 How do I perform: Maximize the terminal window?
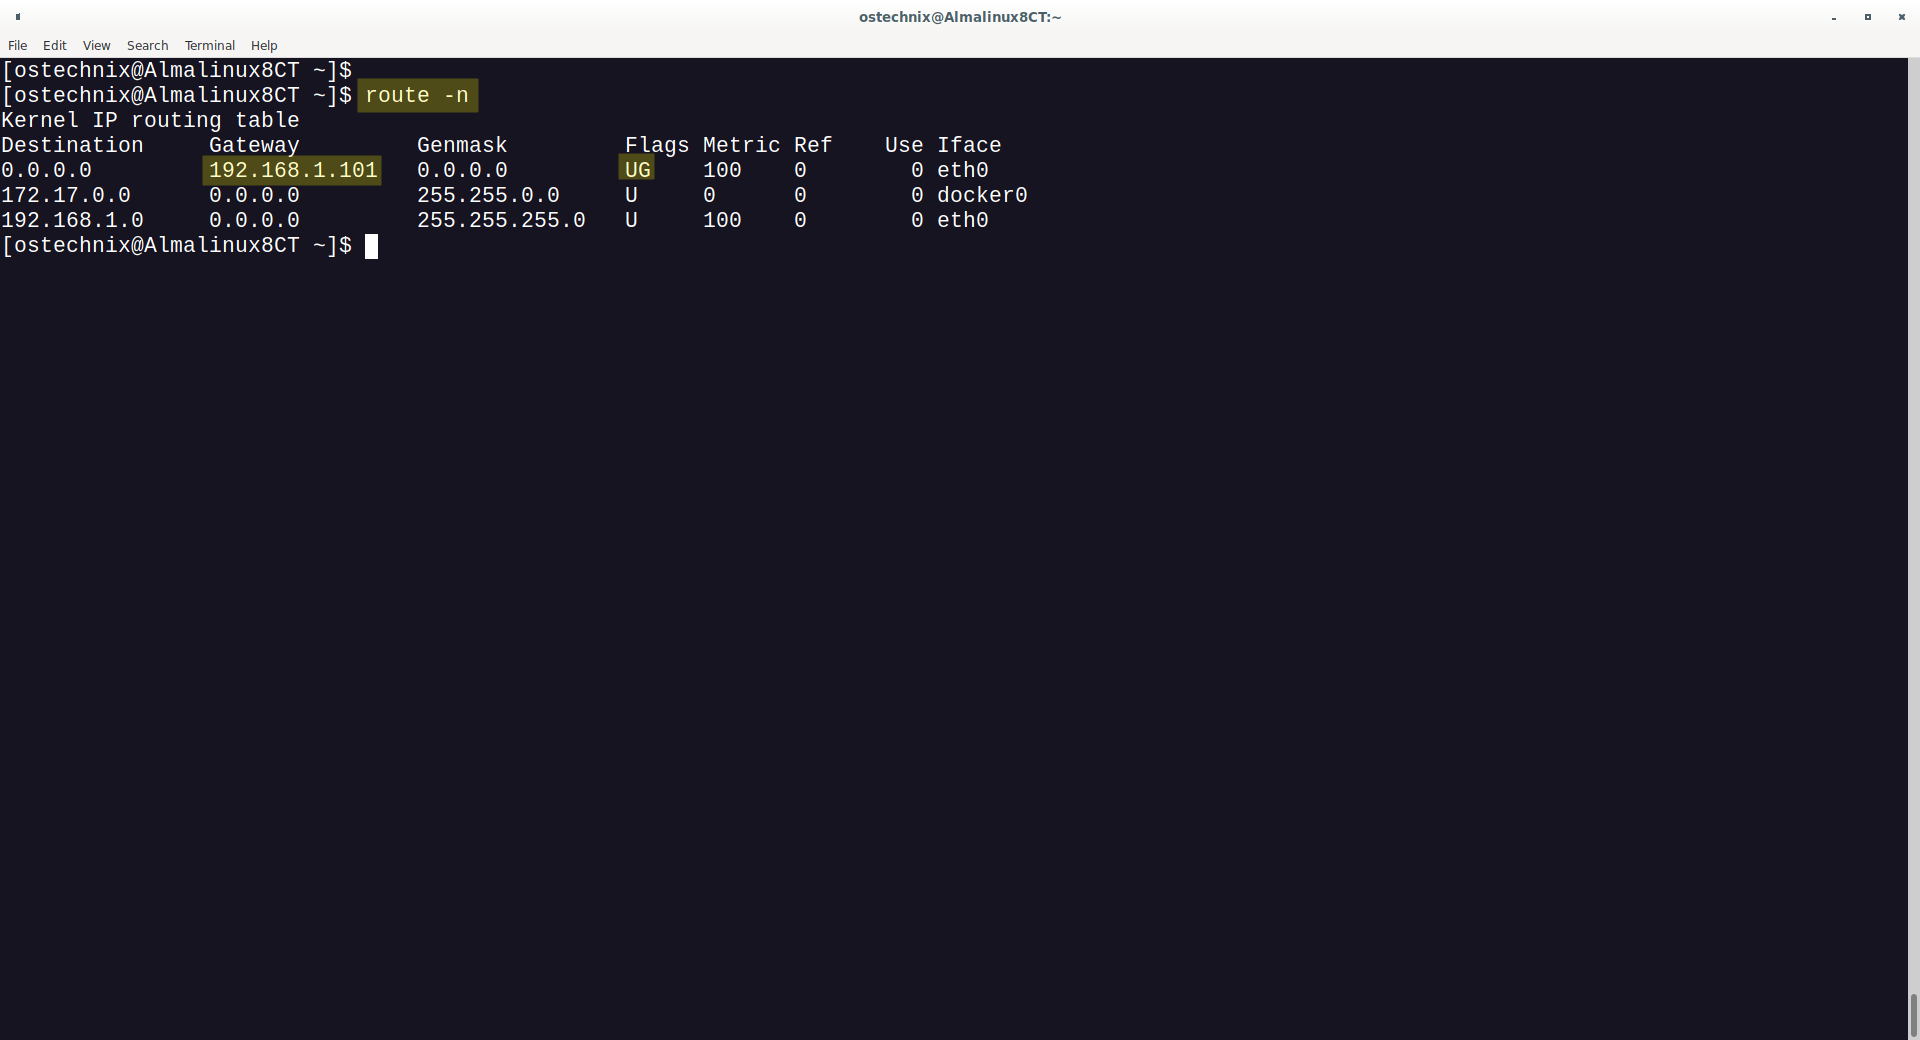pyautogui.click(x=1867, y=17)
